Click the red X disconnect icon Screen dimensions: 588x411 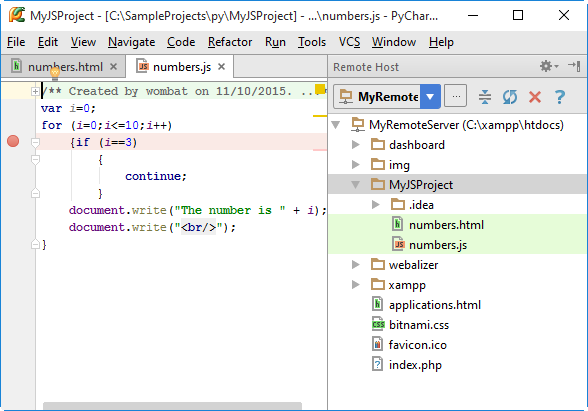[x=535, y=97]
